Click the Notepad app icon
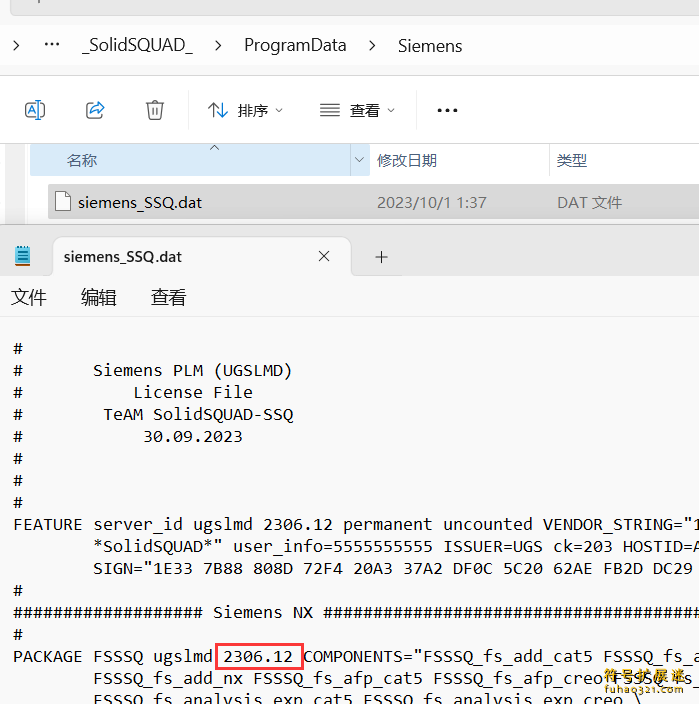 pyautogui.click(x=23, y=256)
